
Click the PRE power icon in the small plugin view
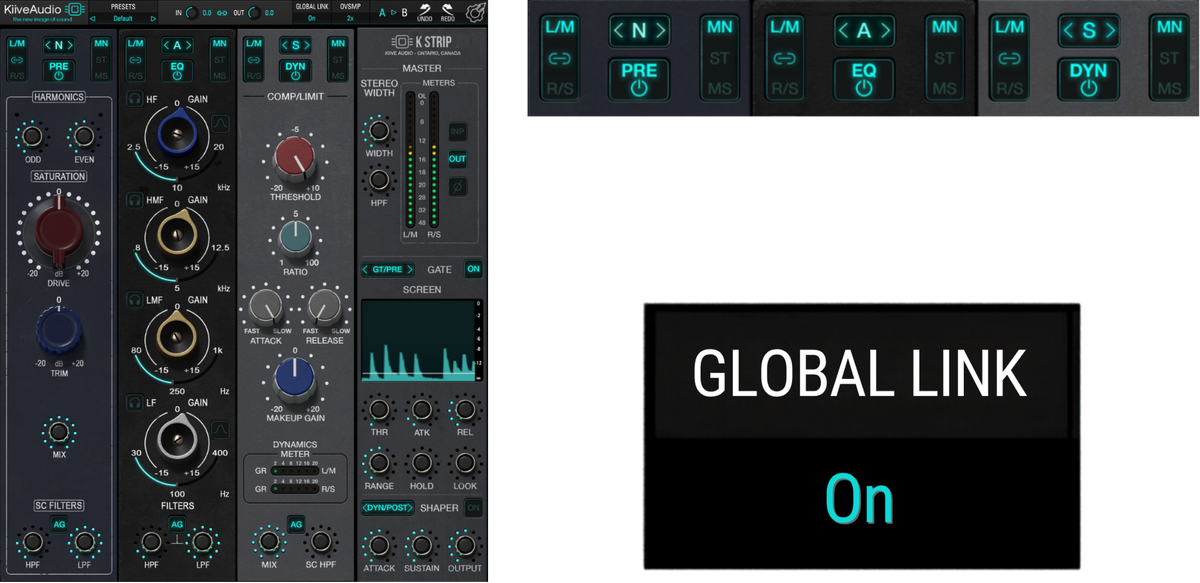point(58,74)
